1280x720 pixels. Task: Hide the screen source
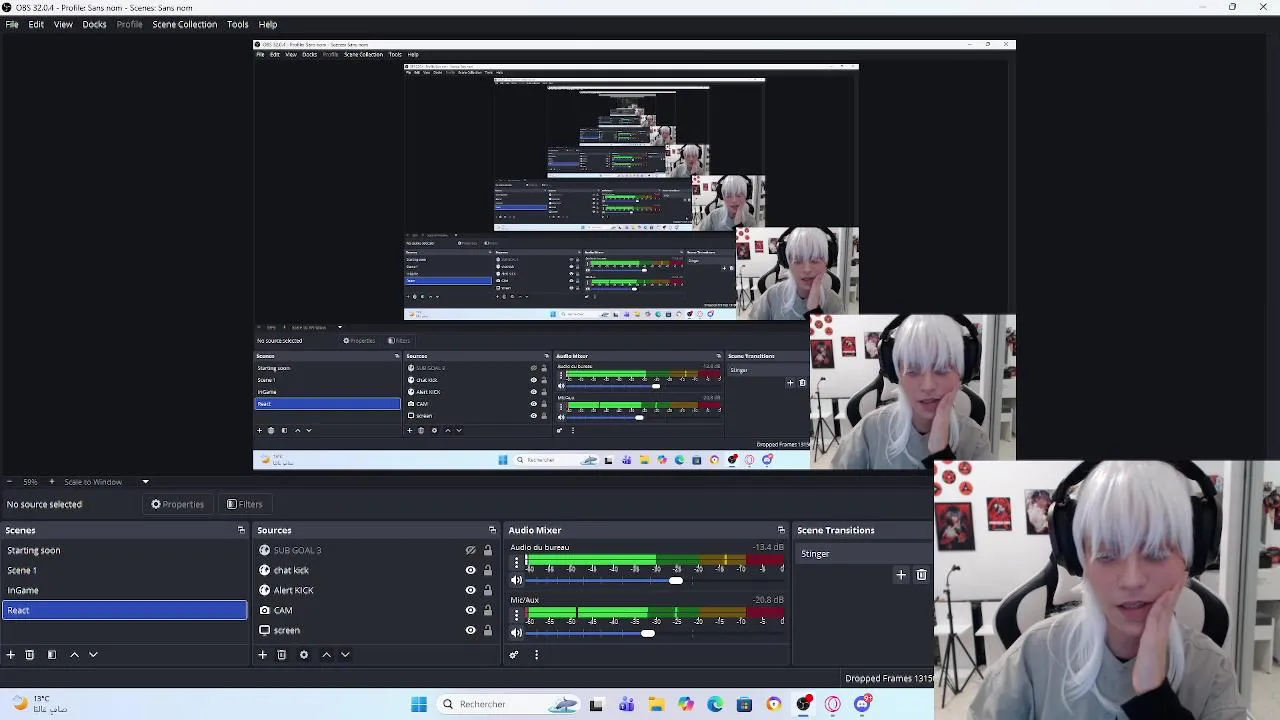[x=470, y=630]
